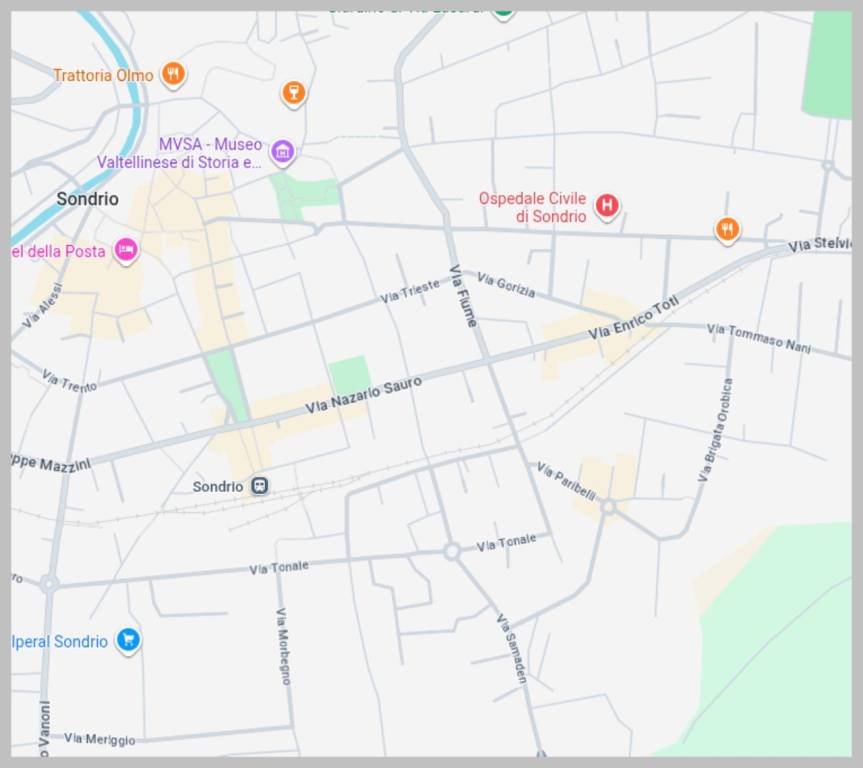Screen dimensions: 863x768
Task: Click the Via Trieste street label
Action: [410, 291]
